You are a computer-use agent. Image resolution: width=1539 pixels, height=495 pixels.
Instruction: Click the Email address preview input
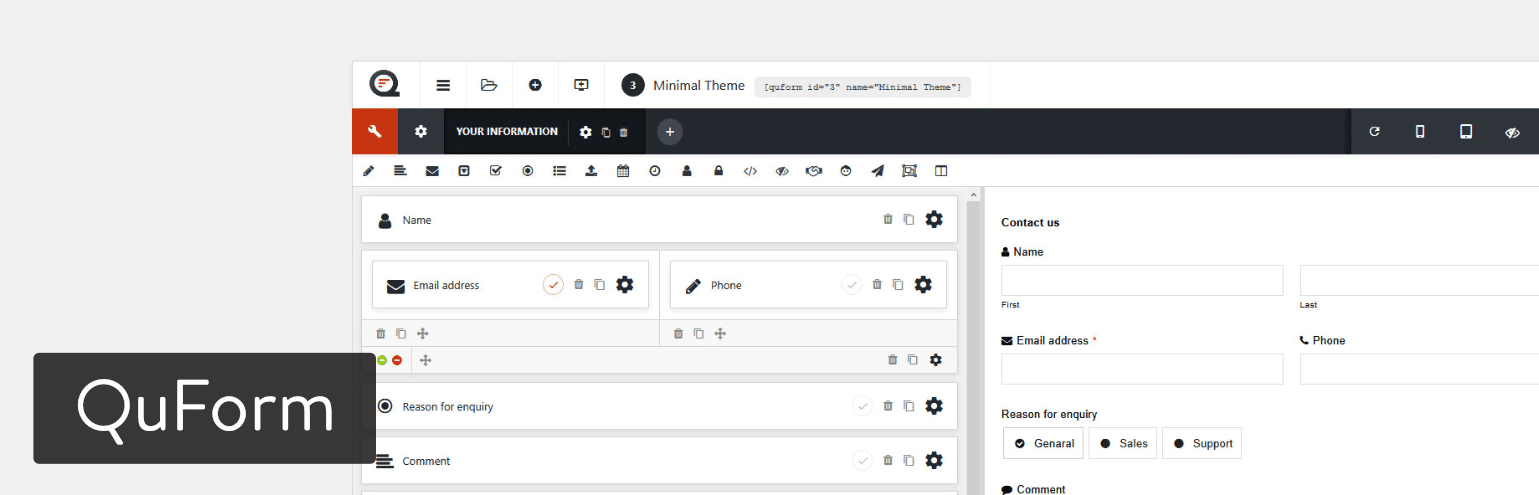[1141, 369]
